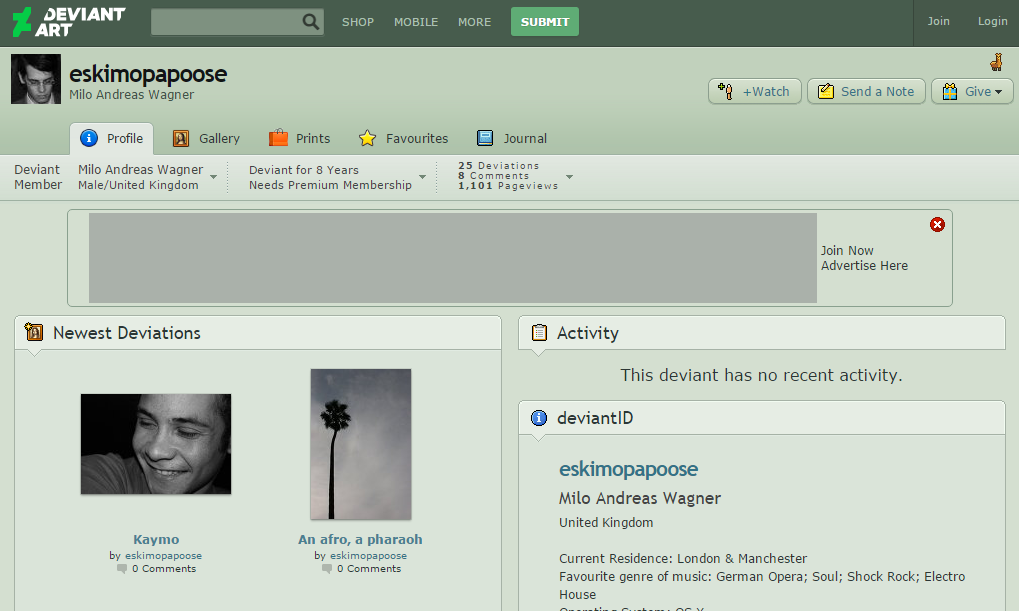The height and width of the screenshot is (611, 1019).
Task: Open the Give dropdown button
Action: pyautogui.click(x=972, y=92)
